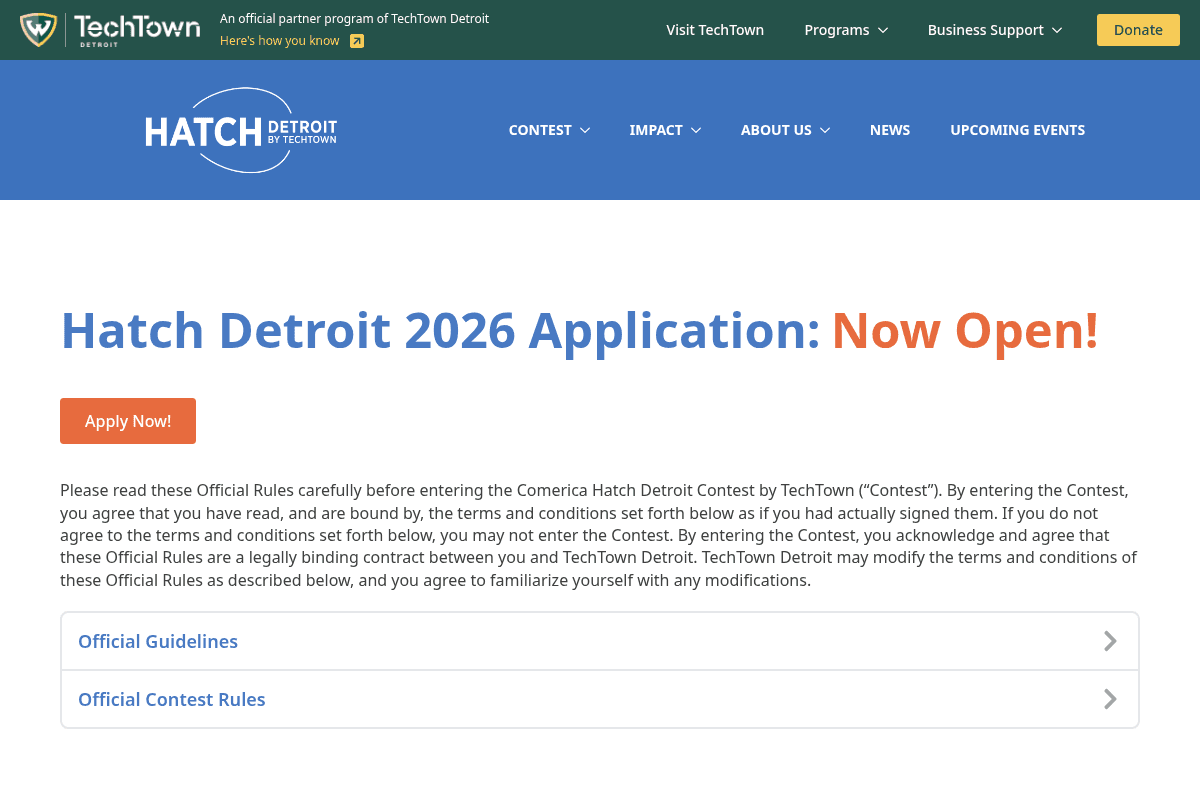Expand the About Us dropdown
This screenshot has height=800, width=1200.
(x=785, y=130)
